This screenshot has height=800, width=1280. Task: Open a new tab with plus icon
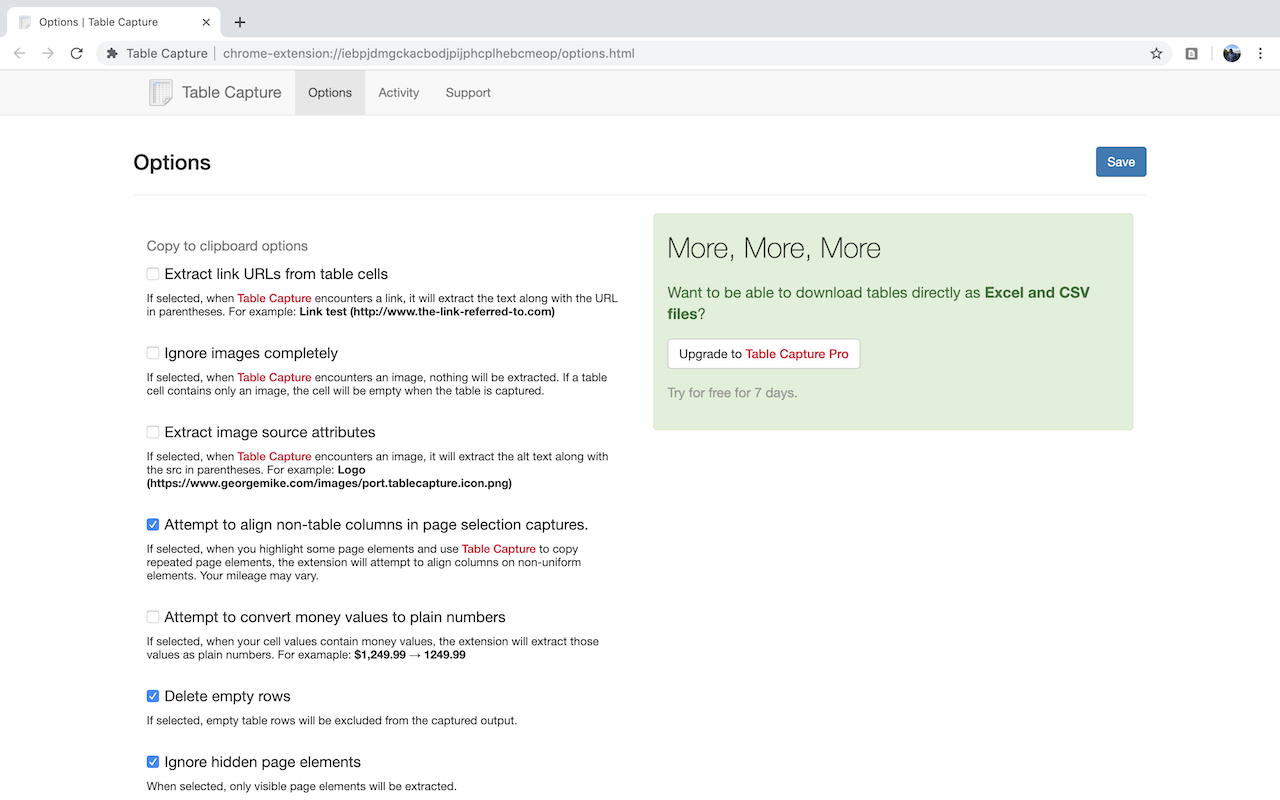point(240,22)
